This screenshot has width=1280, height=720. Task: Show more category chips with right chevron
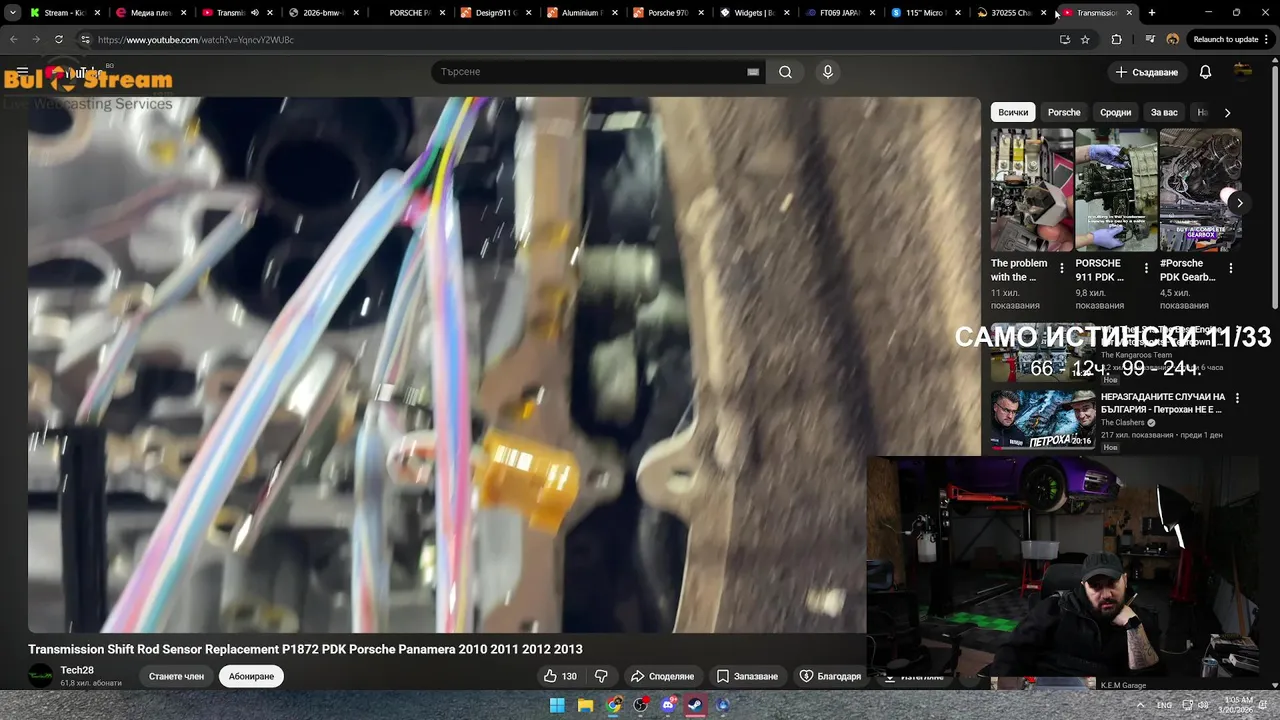point(1227,113)
